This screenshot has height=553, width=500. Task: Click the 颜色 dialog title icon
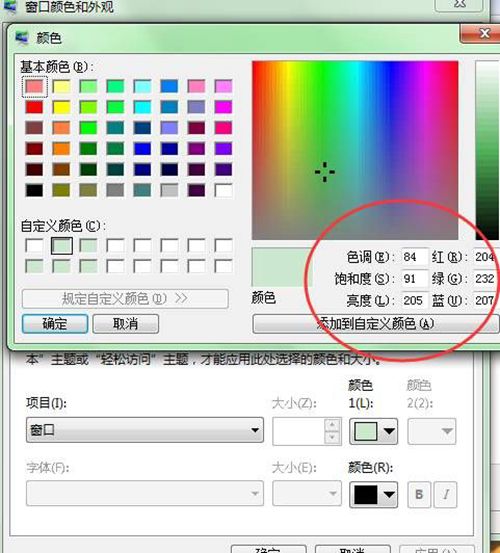22,37
